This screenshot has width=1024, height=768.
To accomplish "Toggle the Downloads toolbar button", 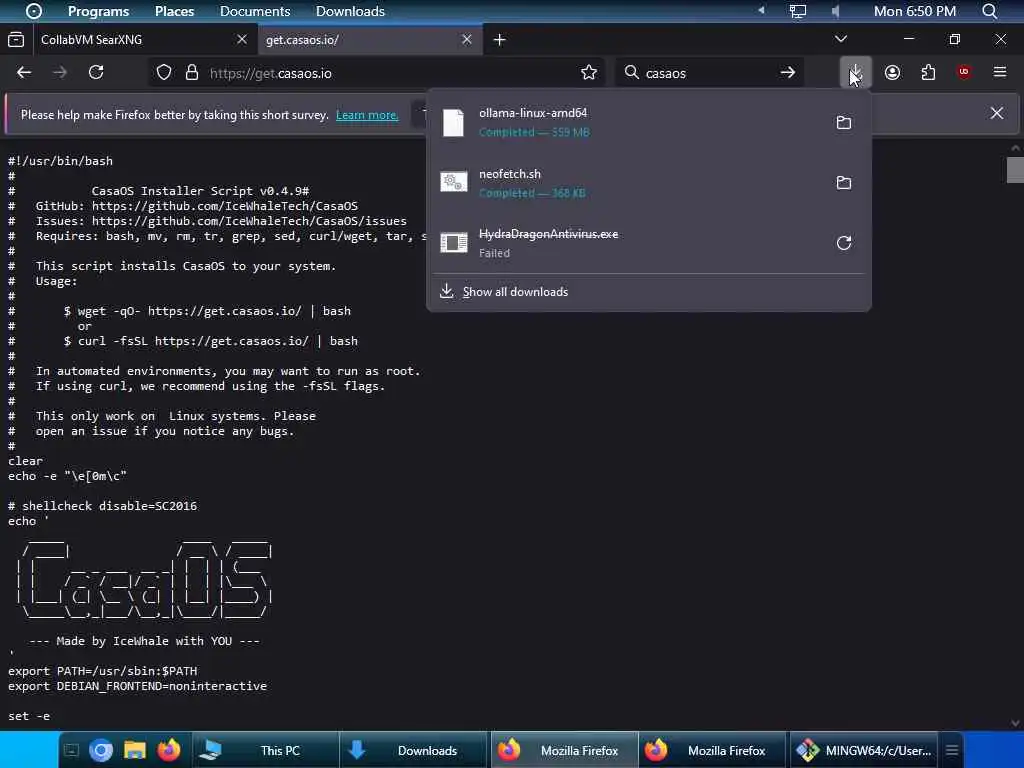I will (856, 72).
